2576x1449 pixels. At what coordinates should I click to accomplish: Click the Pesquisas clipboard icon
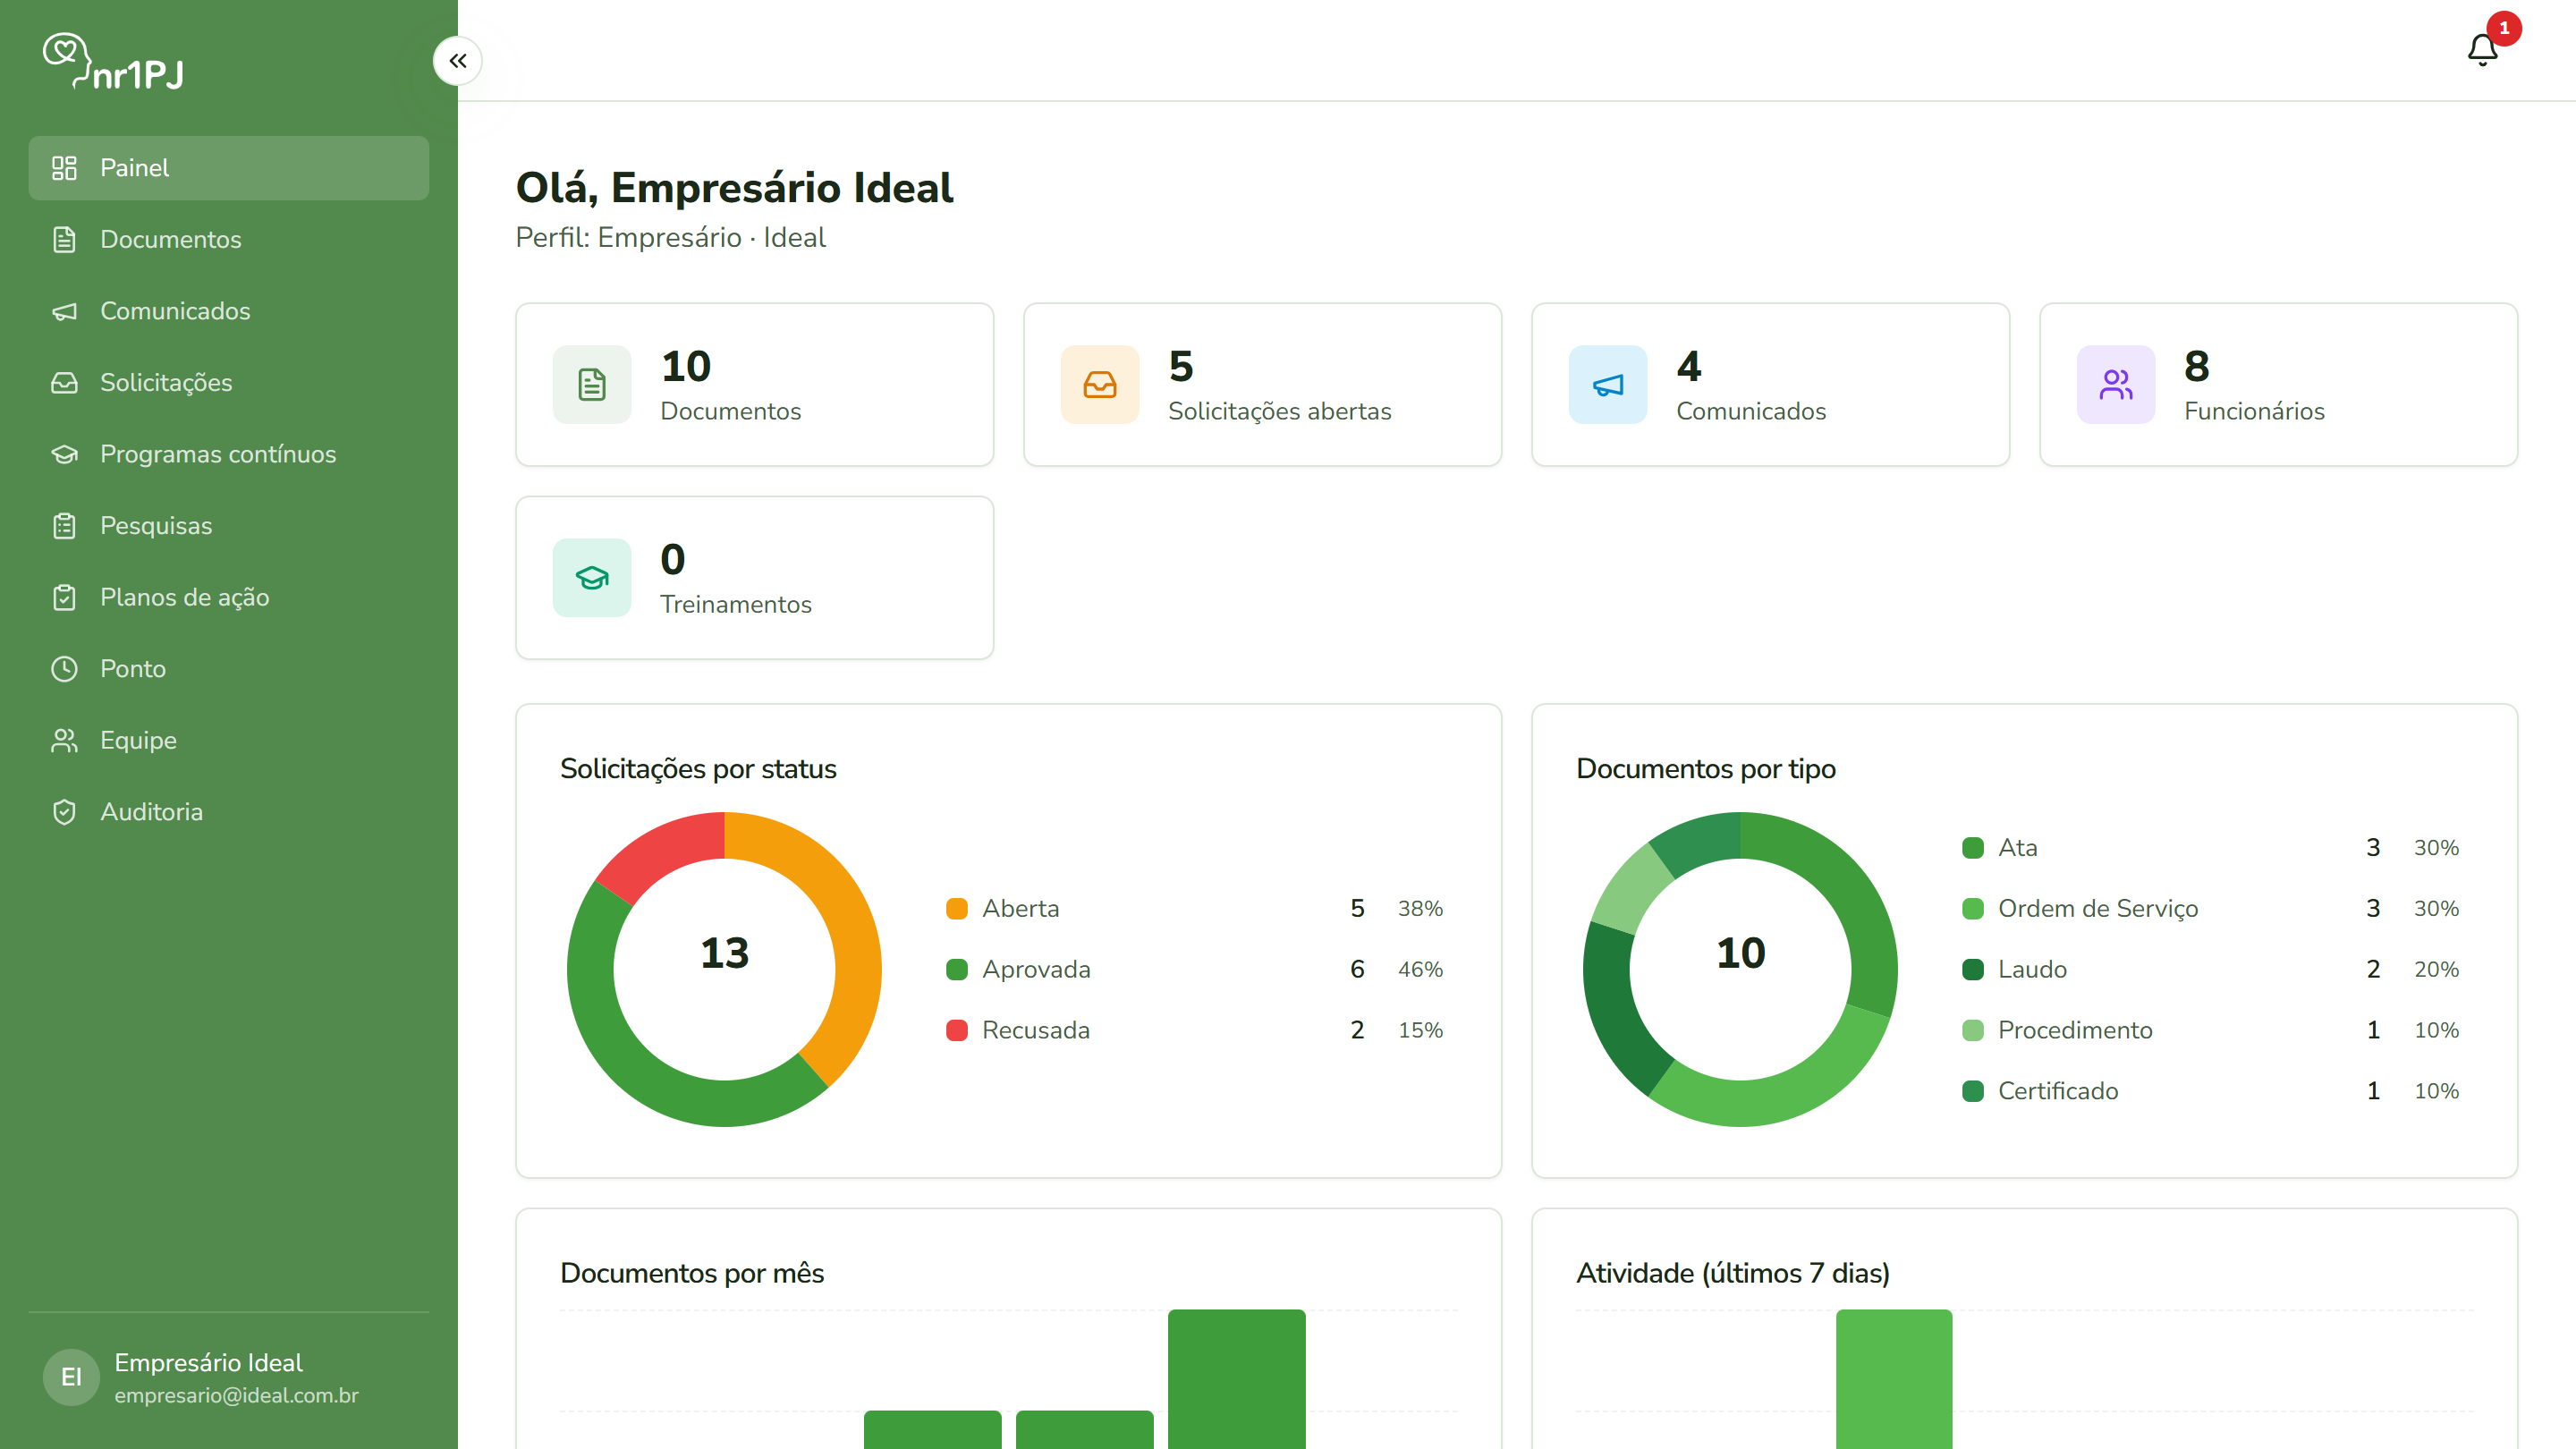(64, 525)
